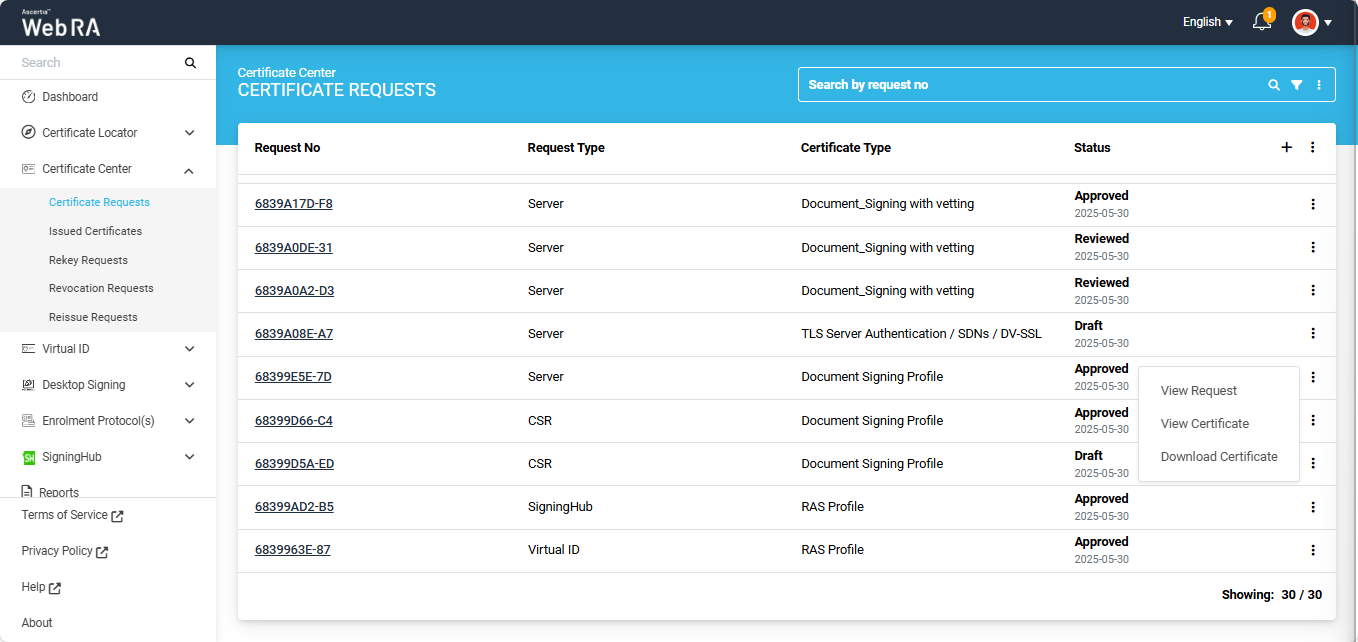Open request number 6839A0DE-31 link
Screen dimensions: 1358x642
pyautogui.click(x=293, y=248)
